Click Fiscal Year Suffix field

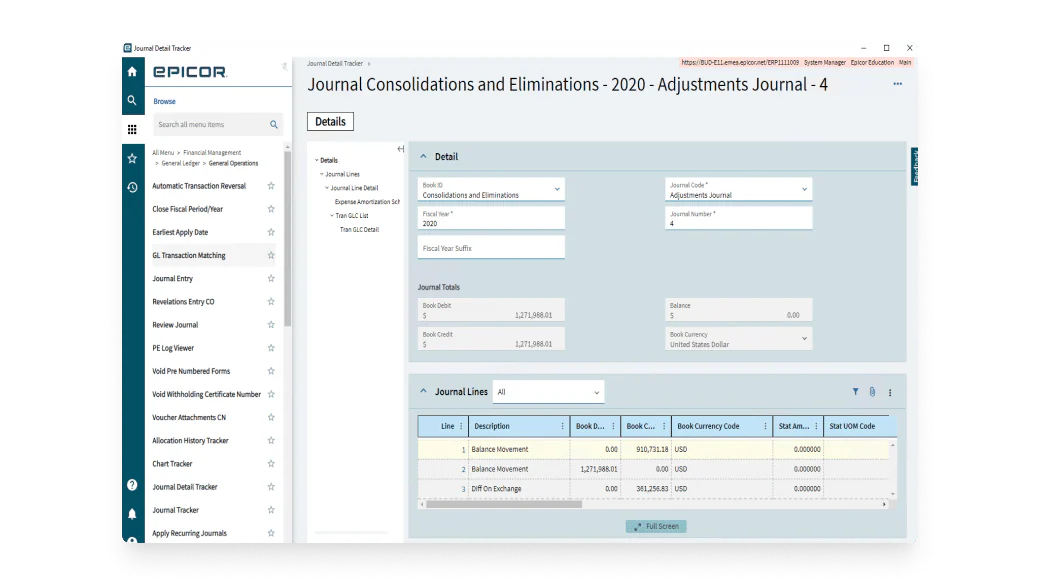(x=491, y=247)
